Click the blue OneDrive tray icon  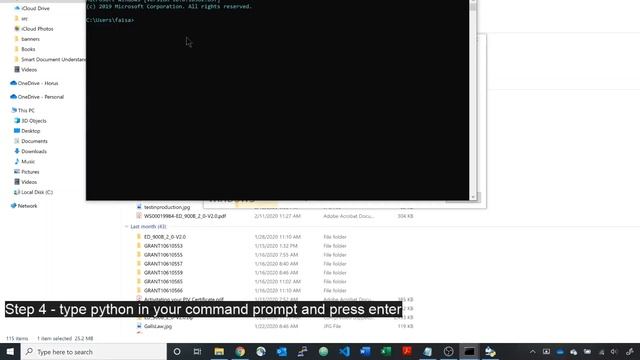pos(560,352)
